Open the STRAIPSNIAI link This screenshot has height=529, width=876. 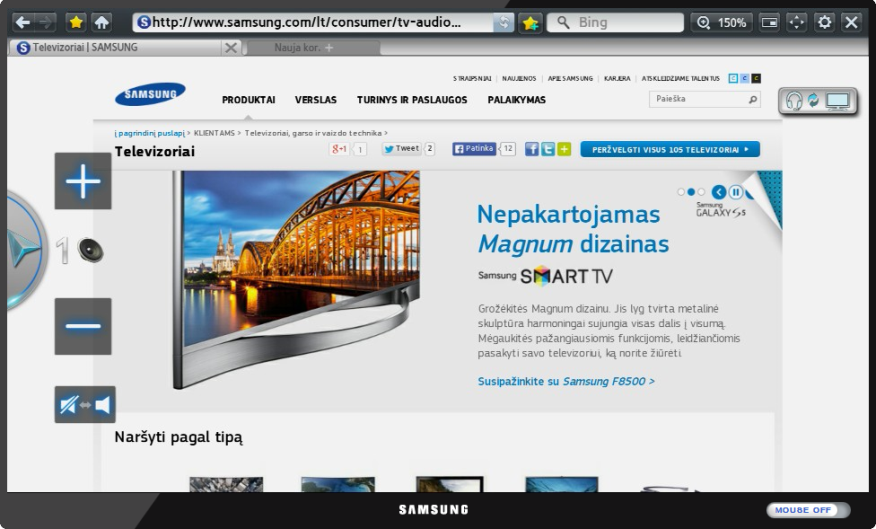[x=472, y=79]
